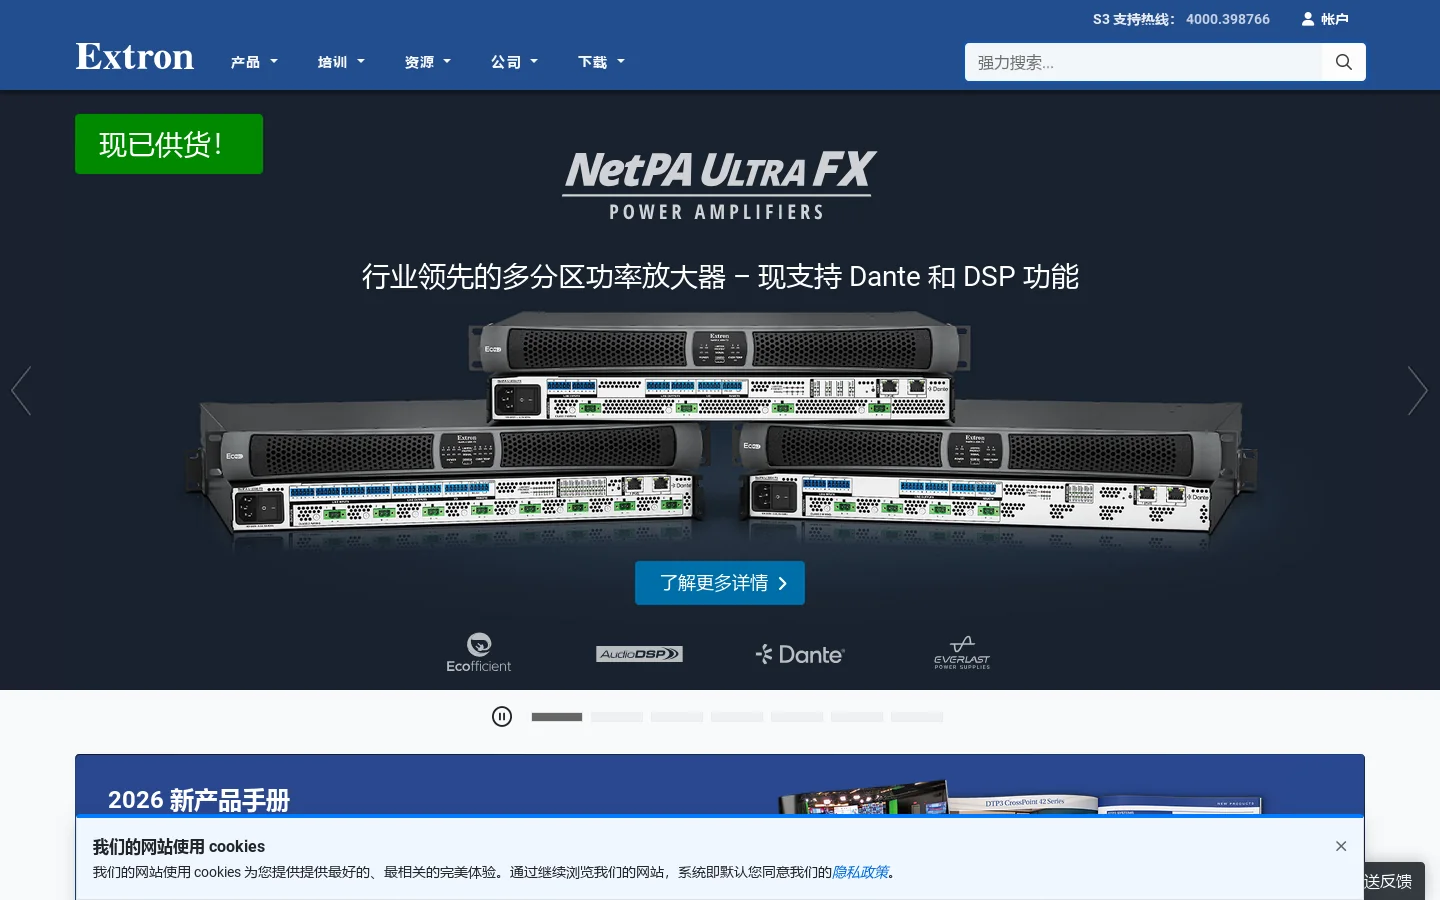The height and width of the screenshot is (900, 1440).
Task: Click the amplifier product image
Action: tap(720, 430)
